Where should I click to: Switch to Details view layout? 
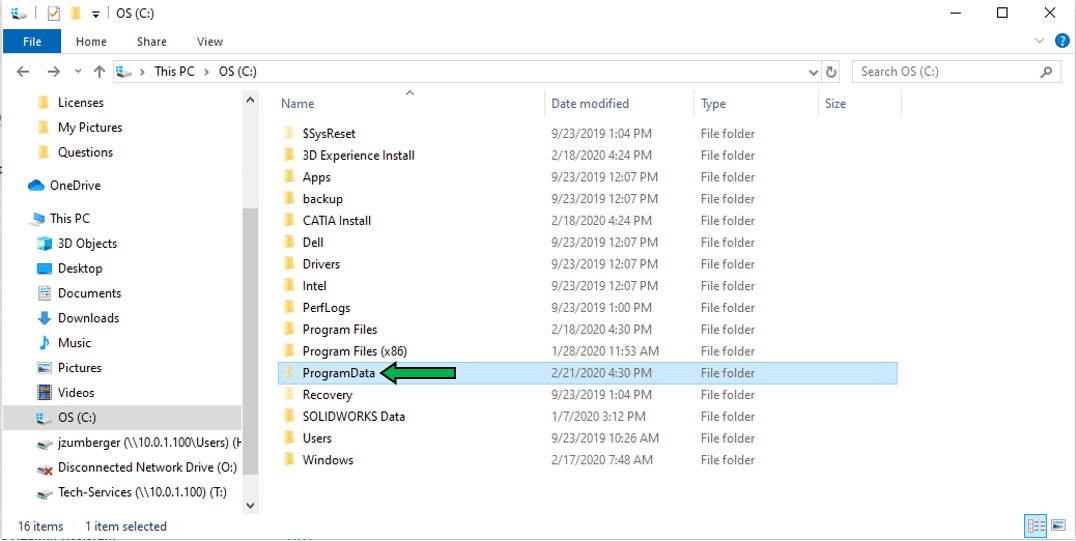(1035, 527)
